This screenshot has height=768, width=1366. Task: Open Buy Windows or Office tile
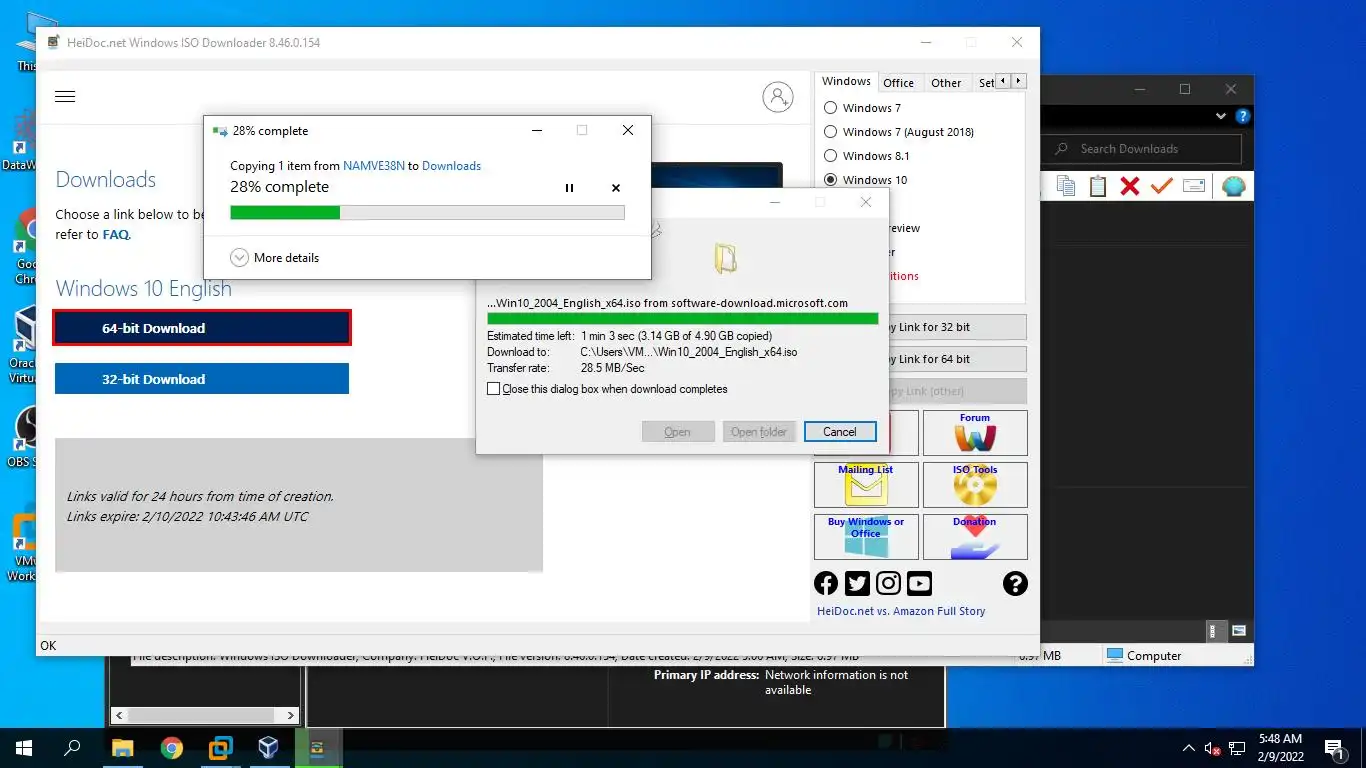point(866,537)
